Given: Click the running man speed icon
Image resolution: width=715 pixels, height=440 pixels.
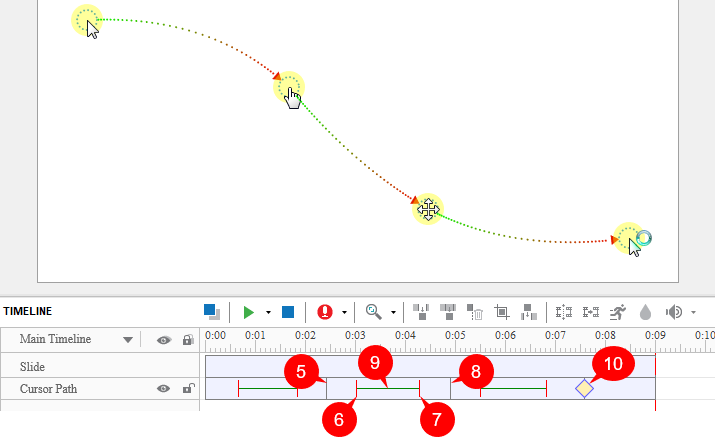Looking at the screenshot, I should [x=618, y=312].
